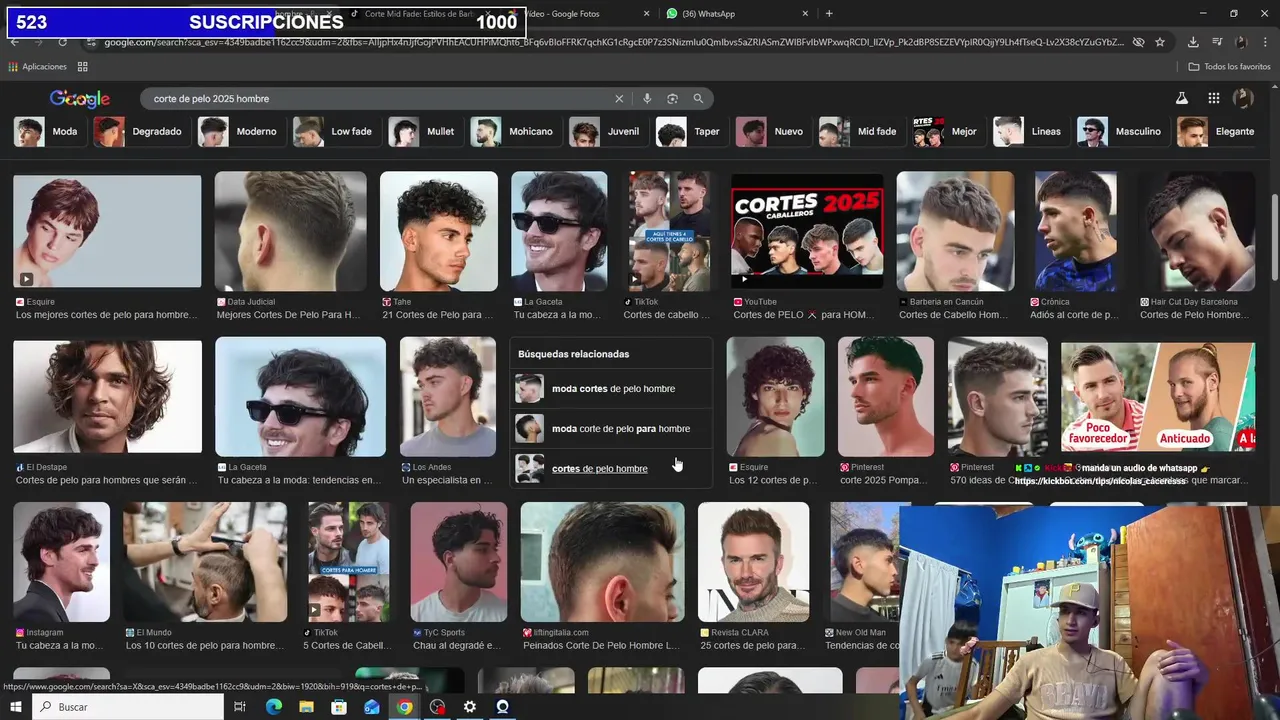Click 'Los 10 cortes de pelo para hombre' El Mundo caption
This screenshot has height=720, width=1280.
click(205, 646)
